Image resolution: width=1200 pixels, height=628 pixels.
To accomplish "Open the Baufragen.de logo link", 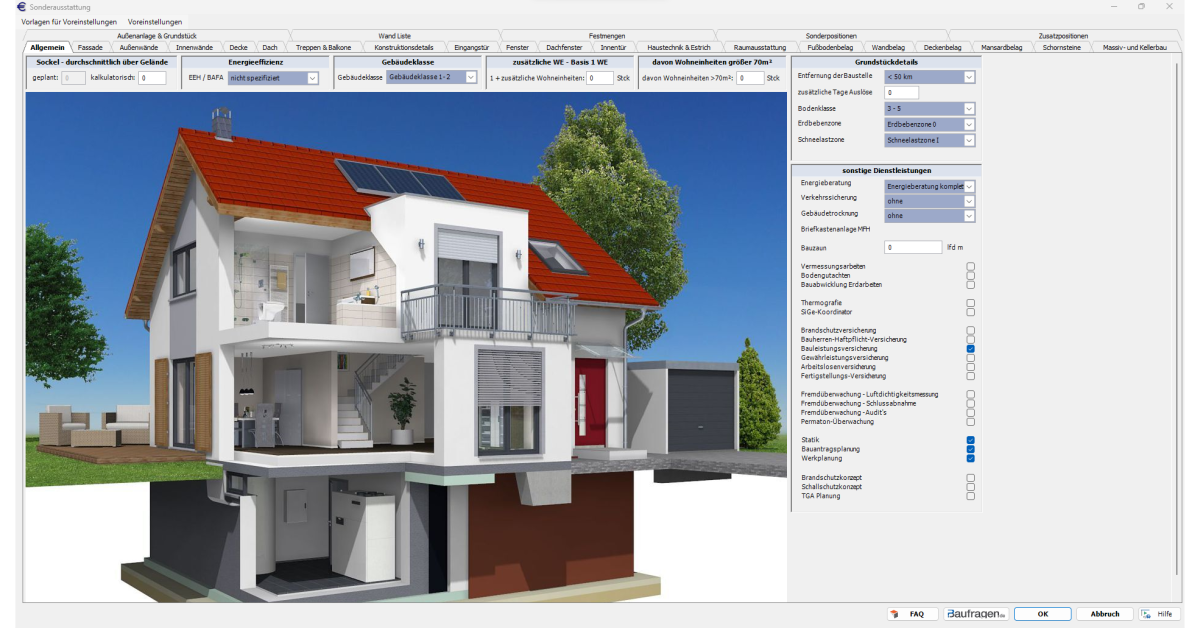I will (x=976, y=614).
